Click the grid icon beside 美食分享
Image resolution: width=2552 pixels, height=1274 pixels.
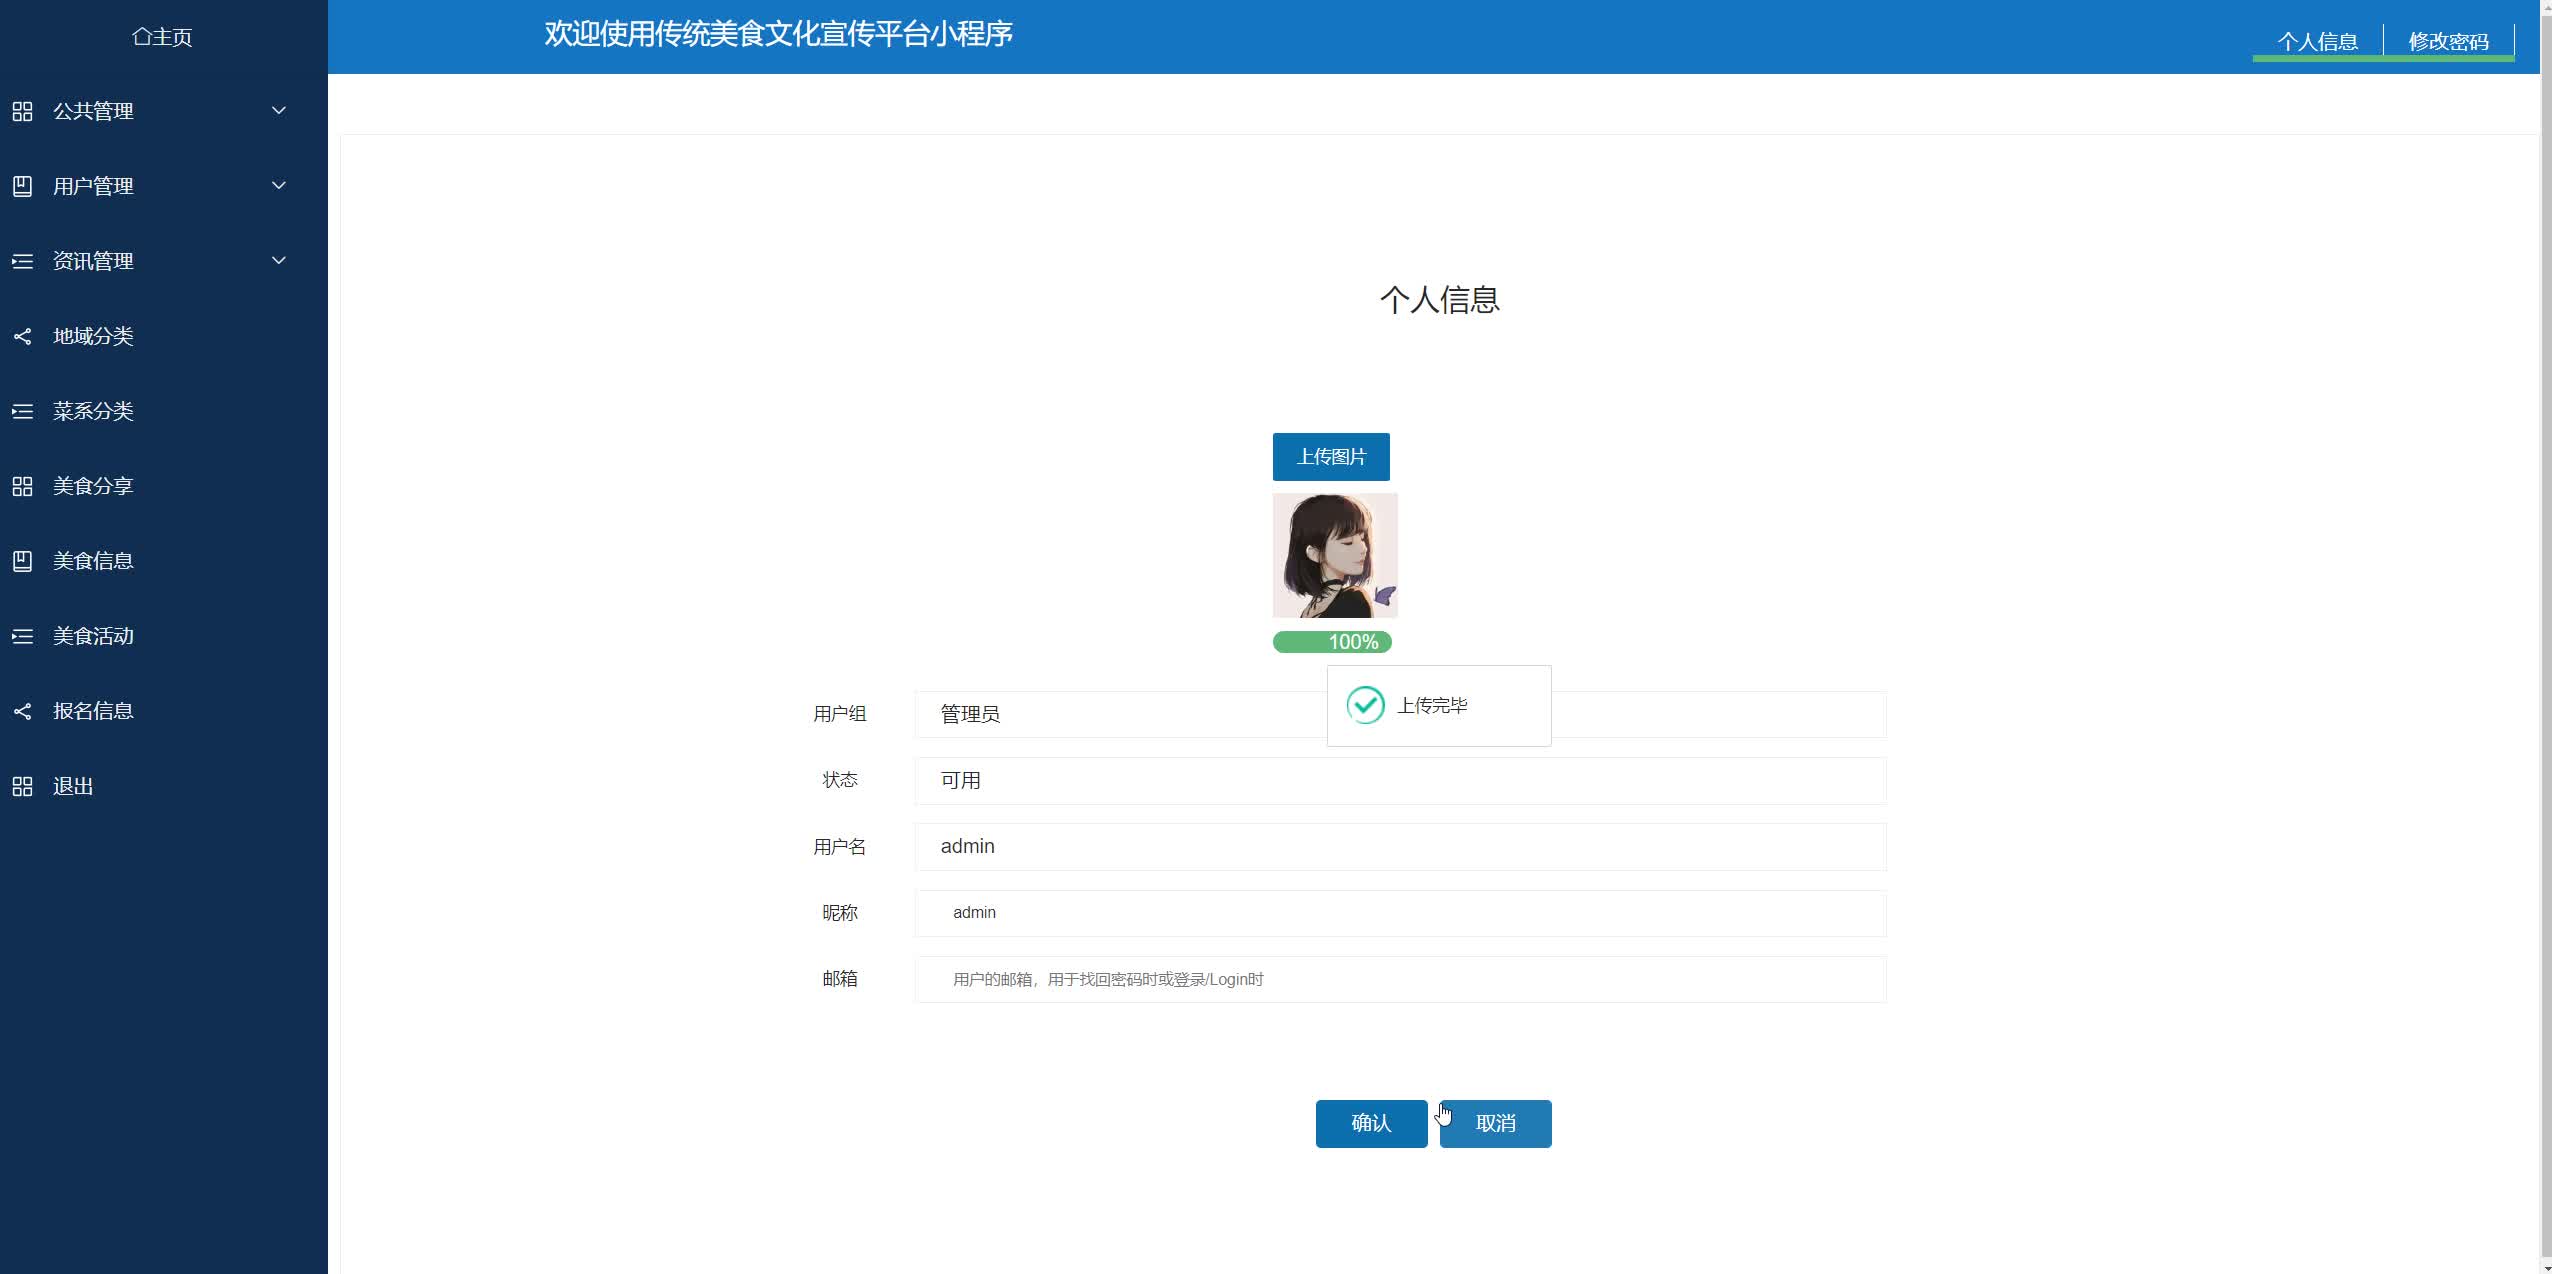coord(22,486)
